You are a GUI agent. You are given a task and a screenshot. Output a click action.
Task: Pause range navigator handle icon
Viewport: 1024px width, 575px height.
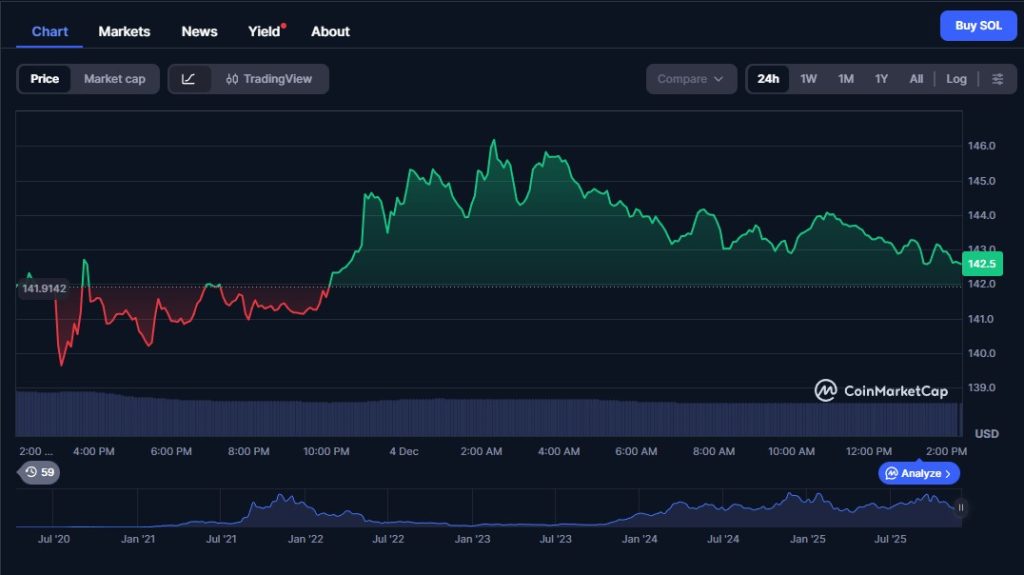click(961, 508)
